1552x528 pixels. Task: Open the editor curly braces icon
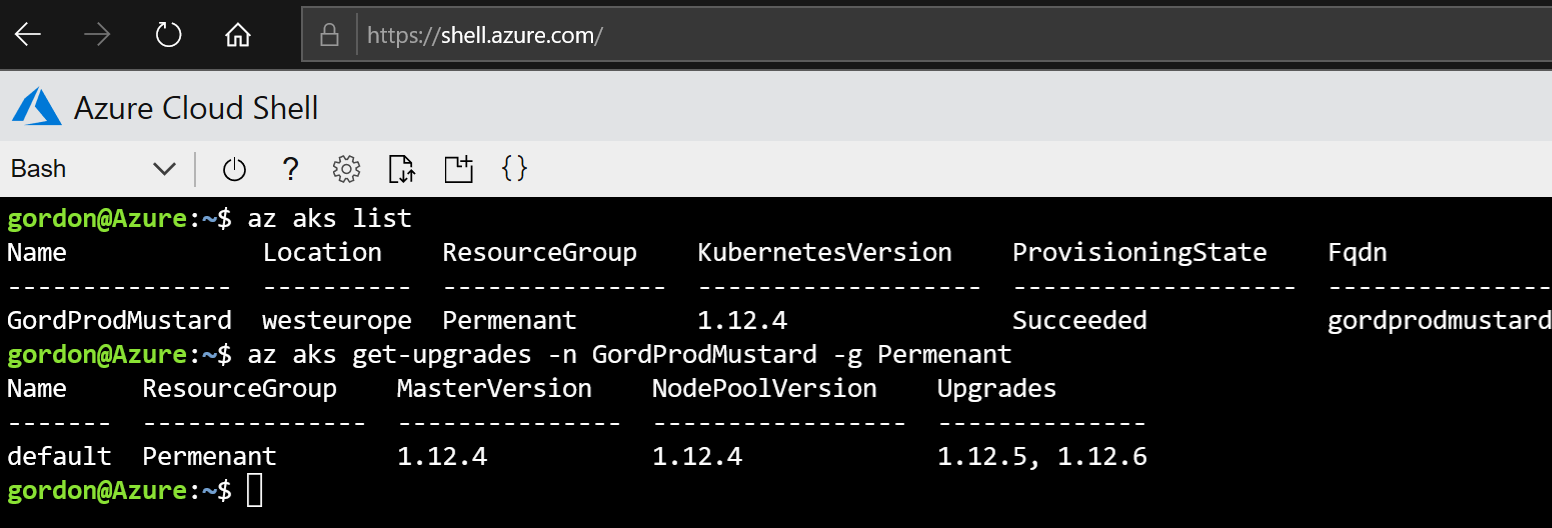coord(514,168)
